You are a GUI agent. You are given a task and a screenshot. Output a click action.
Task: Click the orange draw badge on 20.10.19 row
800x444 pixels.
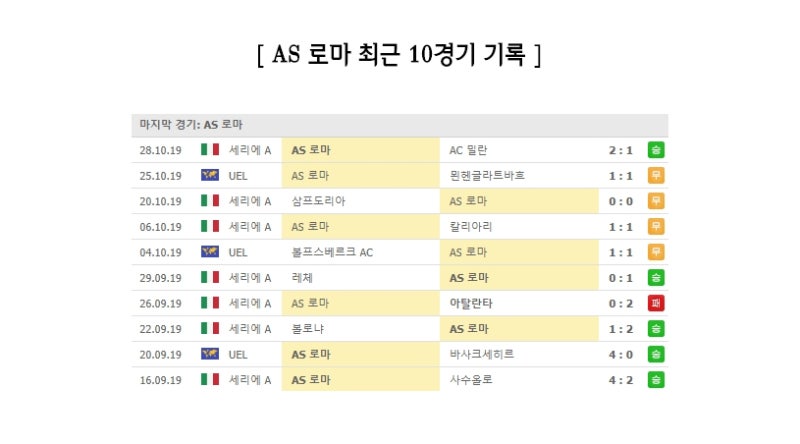coord(656,201)
